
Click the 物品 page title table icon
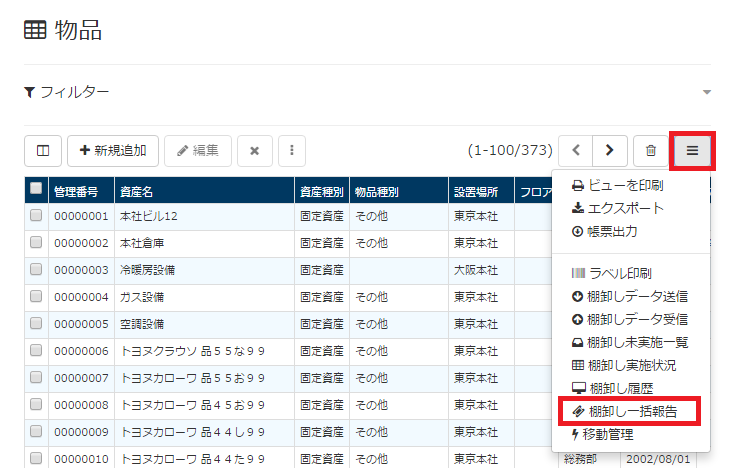tap(35, 30)
